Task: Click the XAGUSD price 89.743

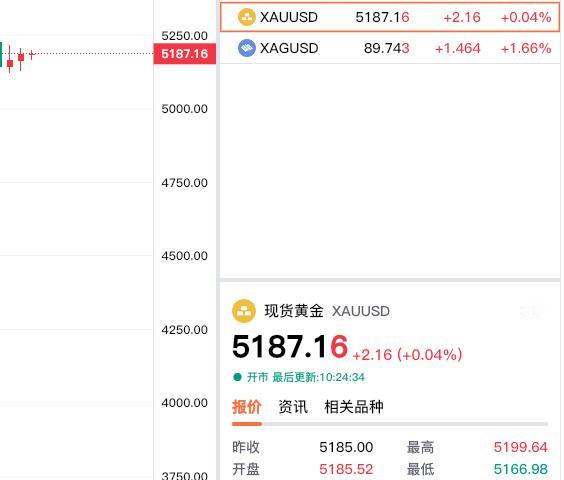Action: coord(387,48)
